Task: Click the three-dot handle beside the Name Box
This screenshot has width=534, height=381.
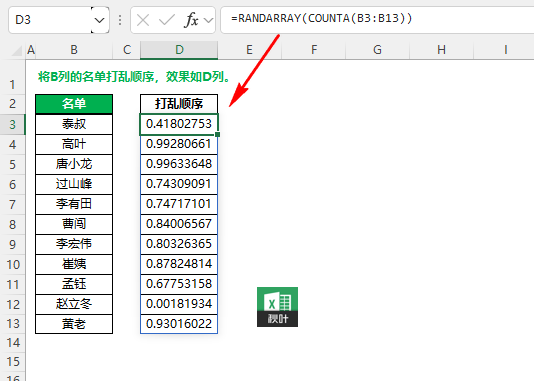Action: click(120, 20)
